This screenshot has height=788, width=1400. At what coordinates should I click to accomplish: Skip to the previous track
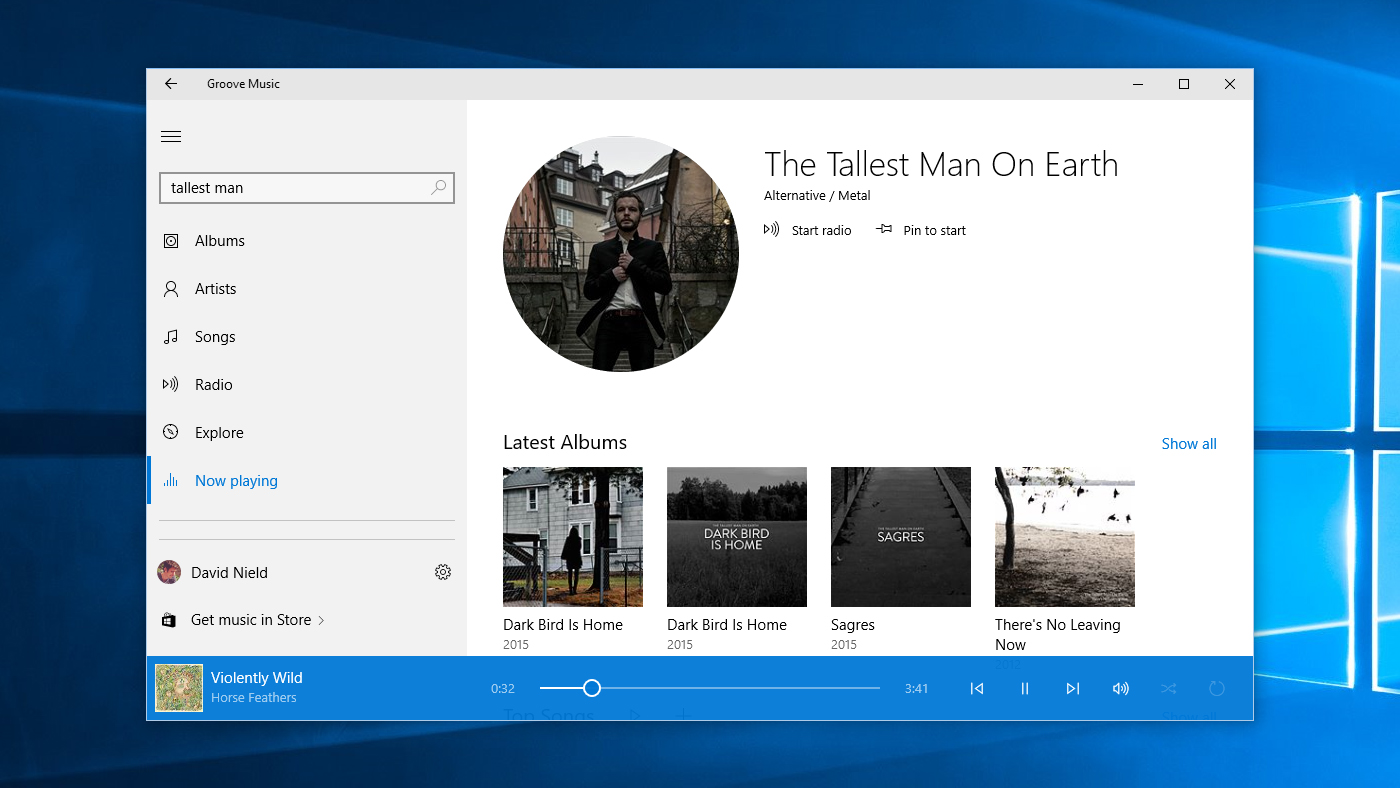(977, 688)
